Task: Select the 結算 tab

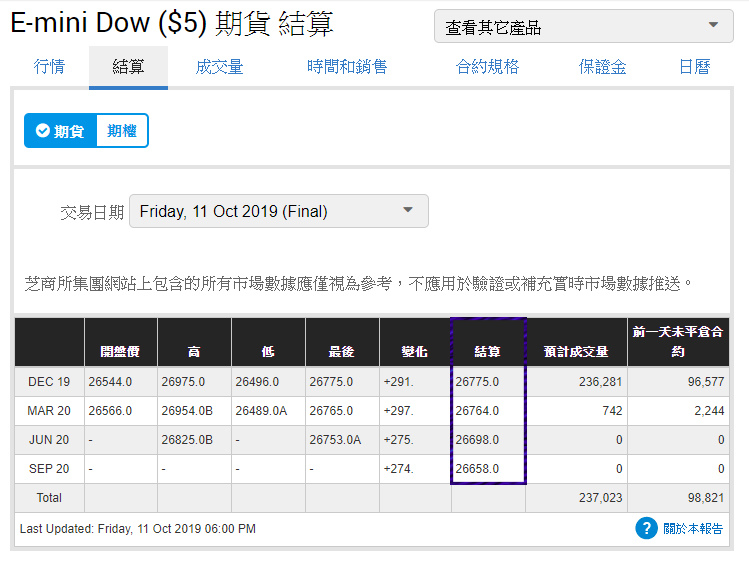Action: 128,66
